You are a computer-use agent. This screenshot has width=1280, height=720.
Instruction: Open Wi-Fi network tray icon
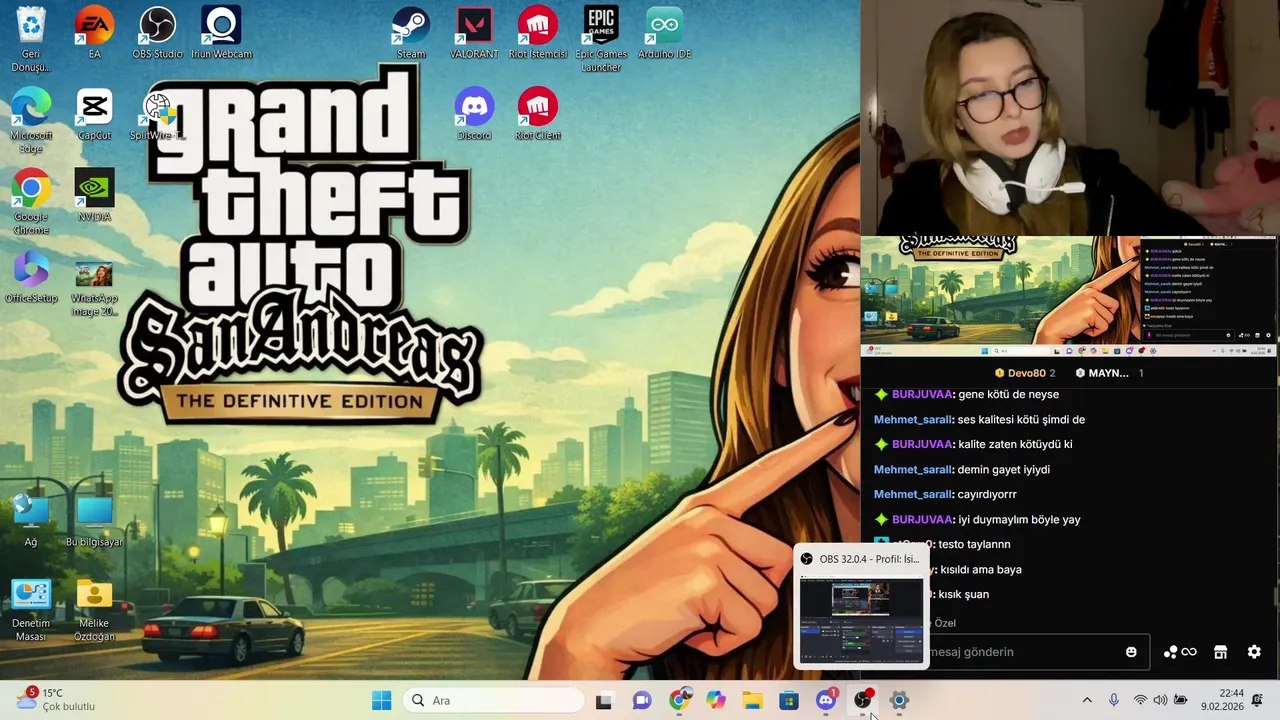pyautogui.click(x=1140, y=700)
